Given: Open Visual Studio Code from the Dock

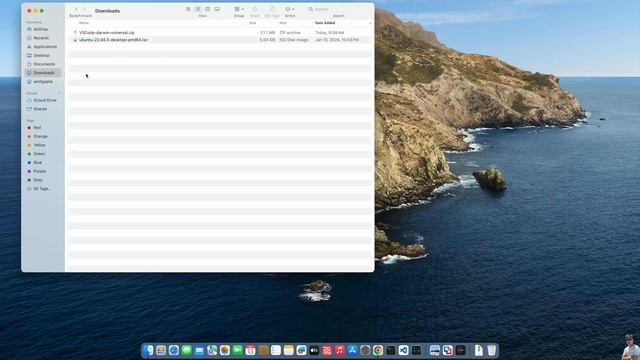Looking at the screenshot, I should click(403, 350).
